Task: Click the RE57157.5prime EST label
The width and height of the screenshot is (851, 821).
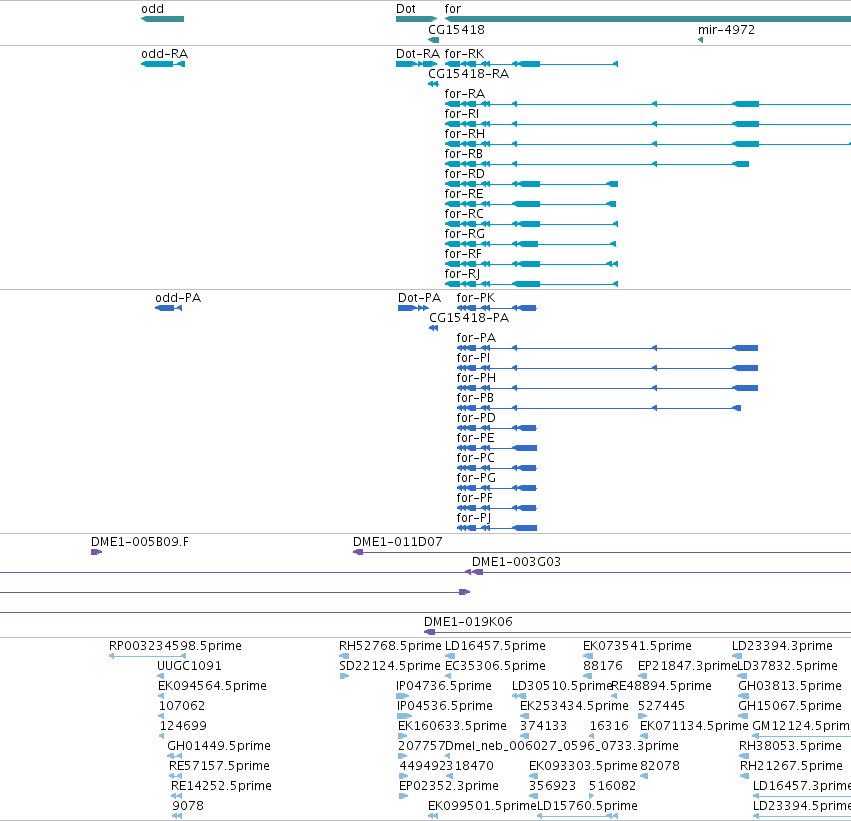Action: coord(219,766)
